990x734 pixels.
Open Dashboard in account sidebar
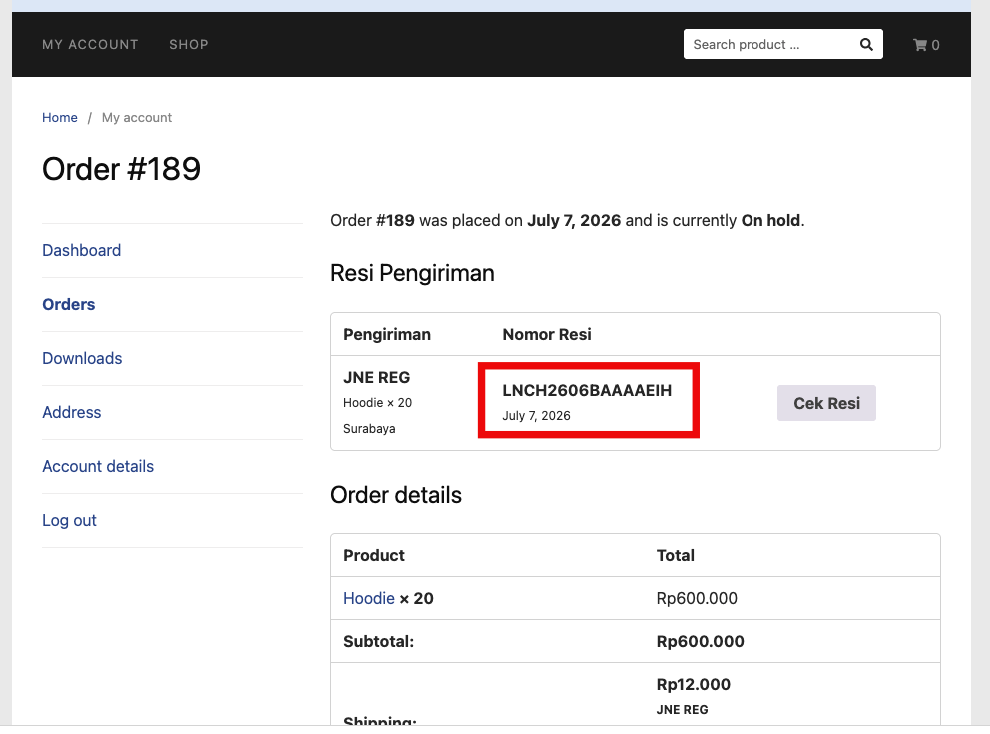pos(81,251)
